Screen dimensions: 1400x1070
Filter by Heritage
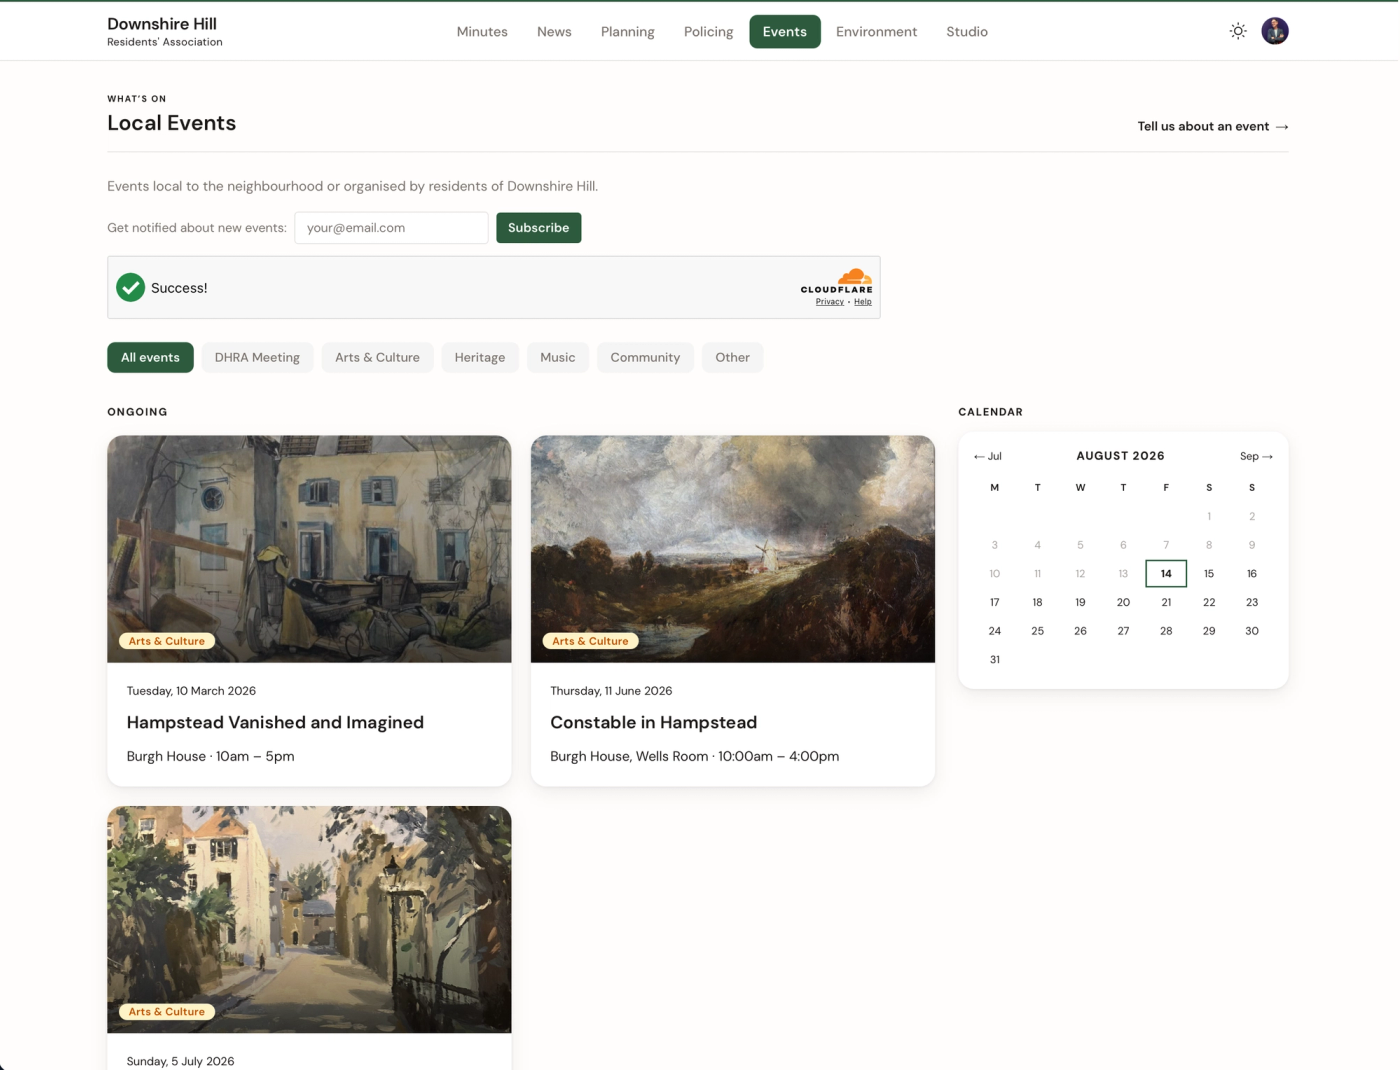click(x=480, y=357)
